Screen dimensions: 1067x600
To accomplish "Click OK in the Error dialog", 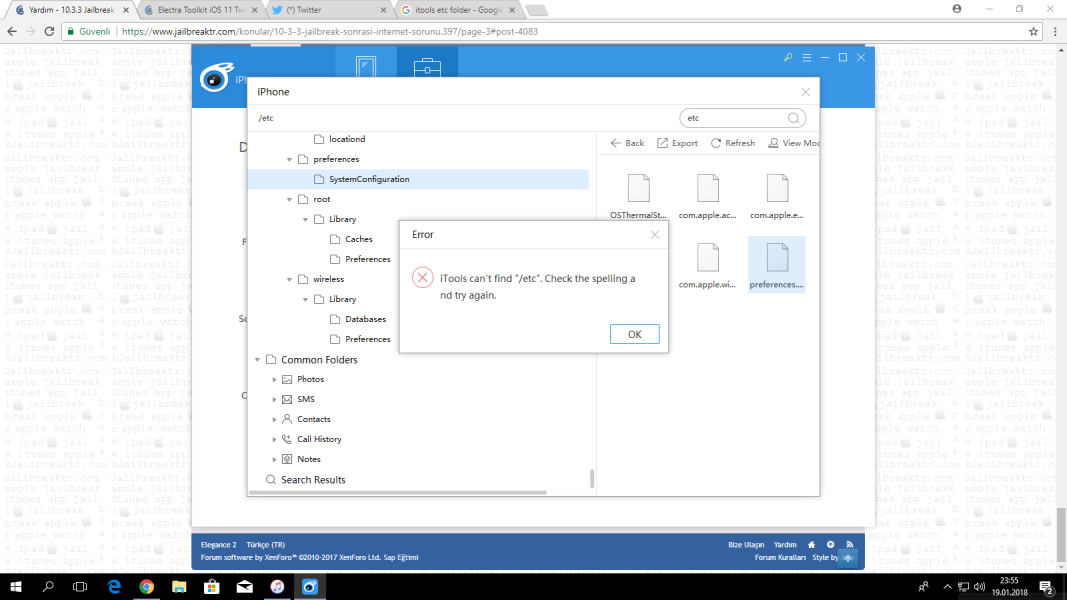I will [x=634, y=334].
